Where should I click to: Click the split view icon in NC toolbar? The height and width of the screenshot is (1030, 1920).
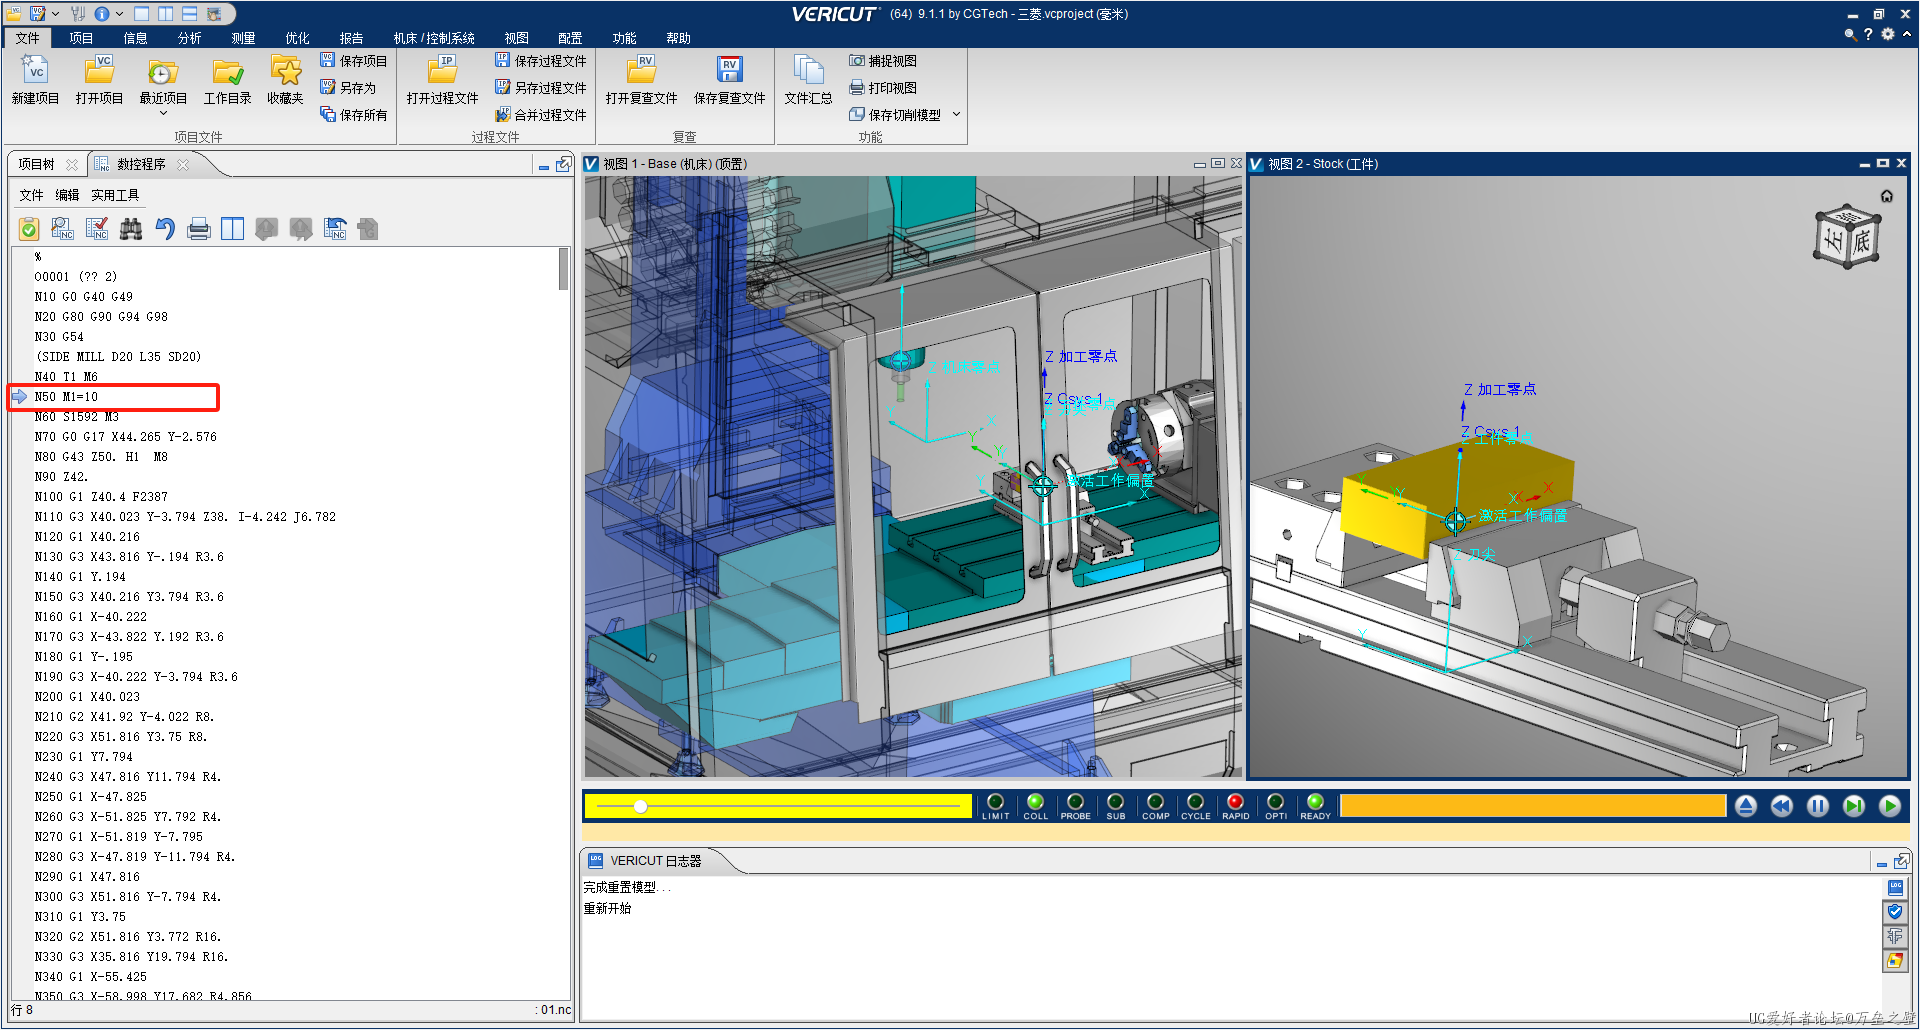pos(232,229)
